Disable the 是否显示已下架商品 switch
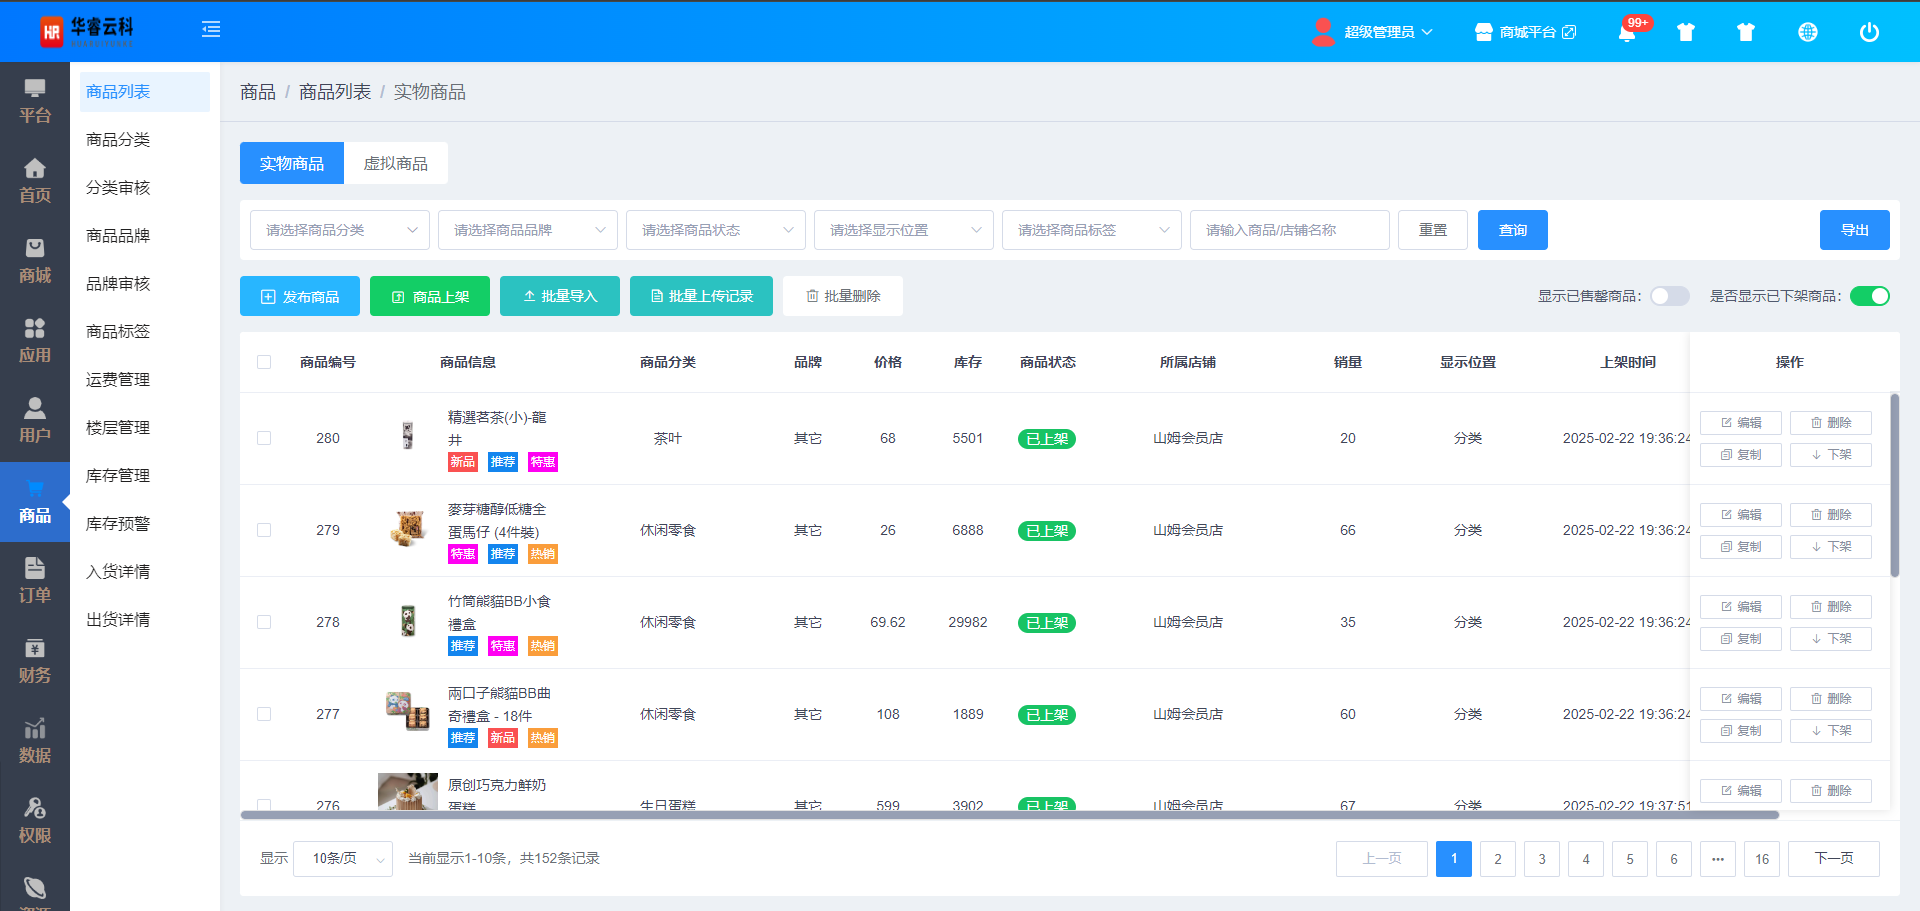1920x911 pixels. tap(1869, 296)
